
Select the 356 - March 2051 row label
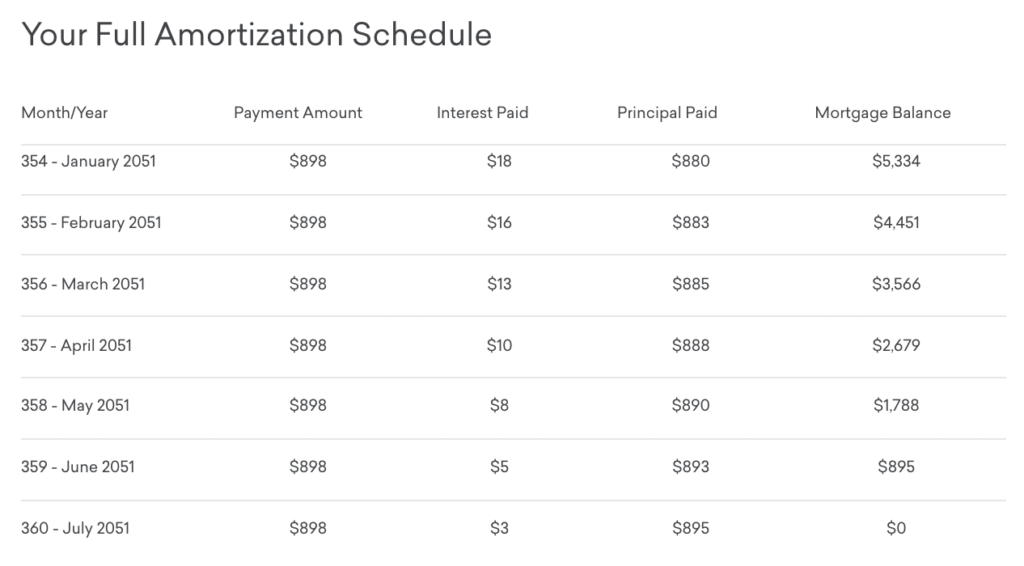point(83,284)
